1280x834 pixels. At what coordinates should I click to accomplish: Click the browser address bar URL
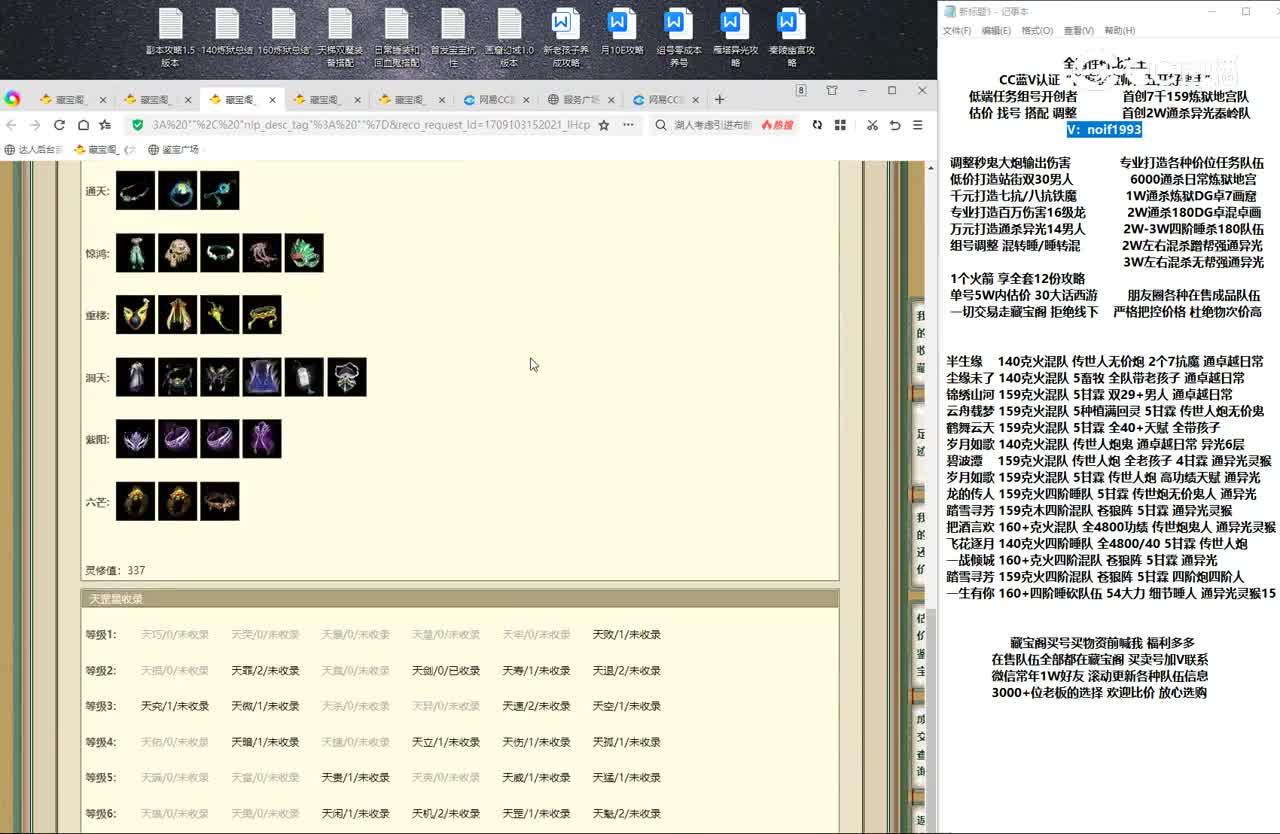[370, 125]
